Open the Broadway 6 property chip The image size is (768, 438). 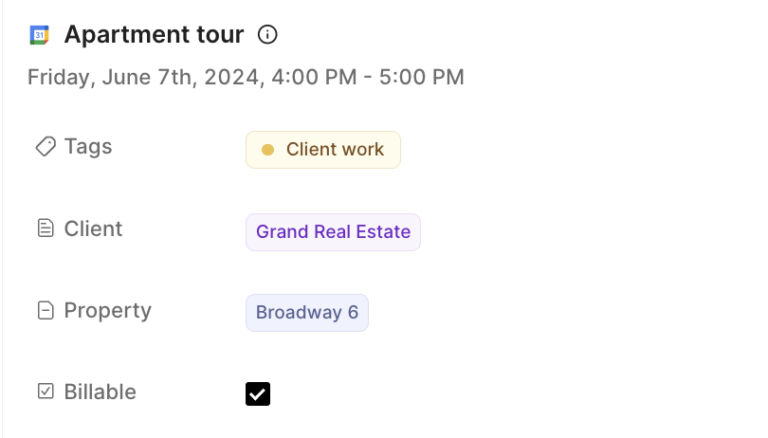click(307, 313)
